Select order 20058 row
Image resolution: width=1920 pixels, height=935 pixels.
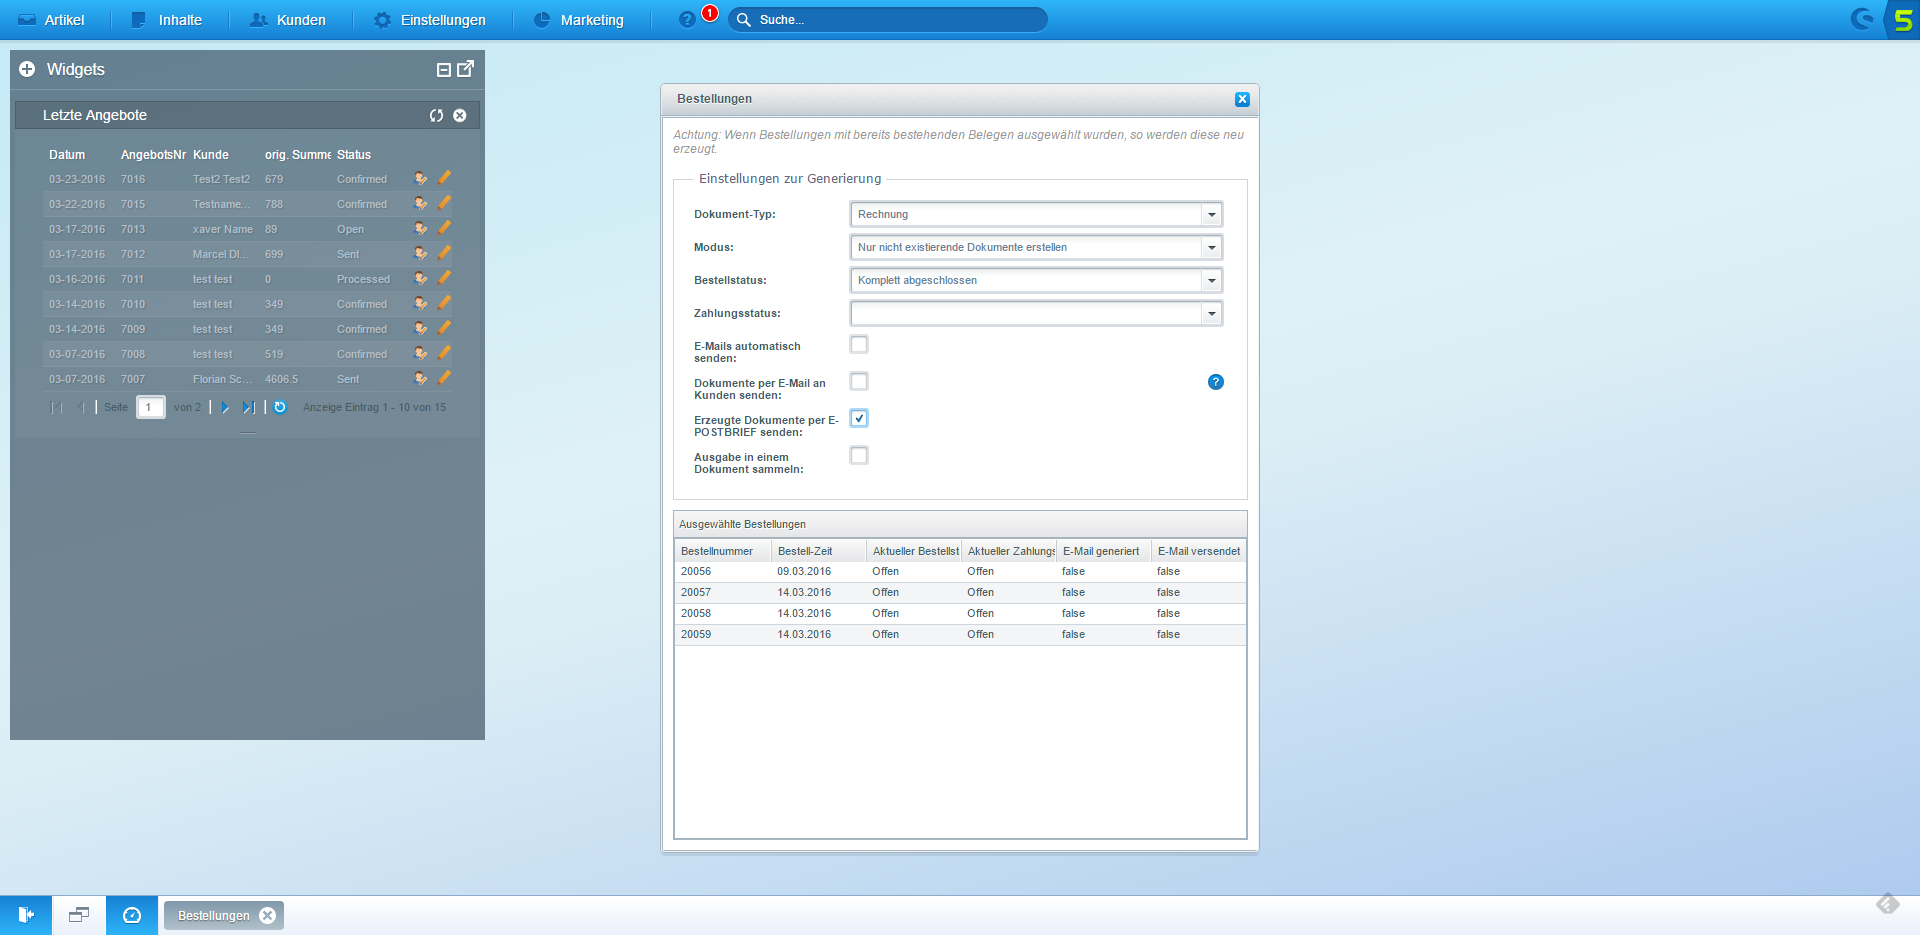pyautogui.click(x=960, y=614)
